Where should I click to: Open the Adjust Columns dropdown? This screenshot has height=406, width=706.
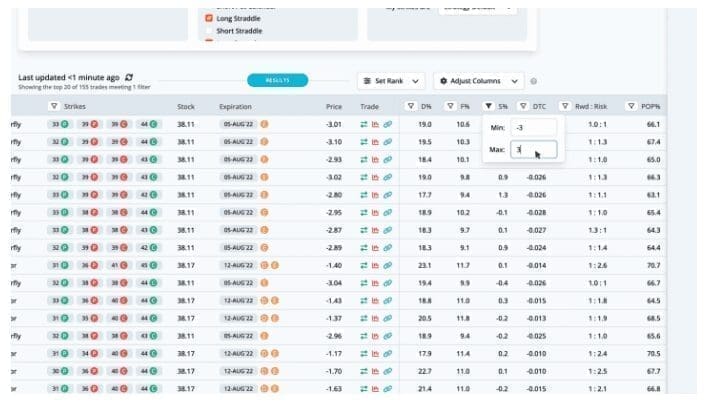(479, 81)
